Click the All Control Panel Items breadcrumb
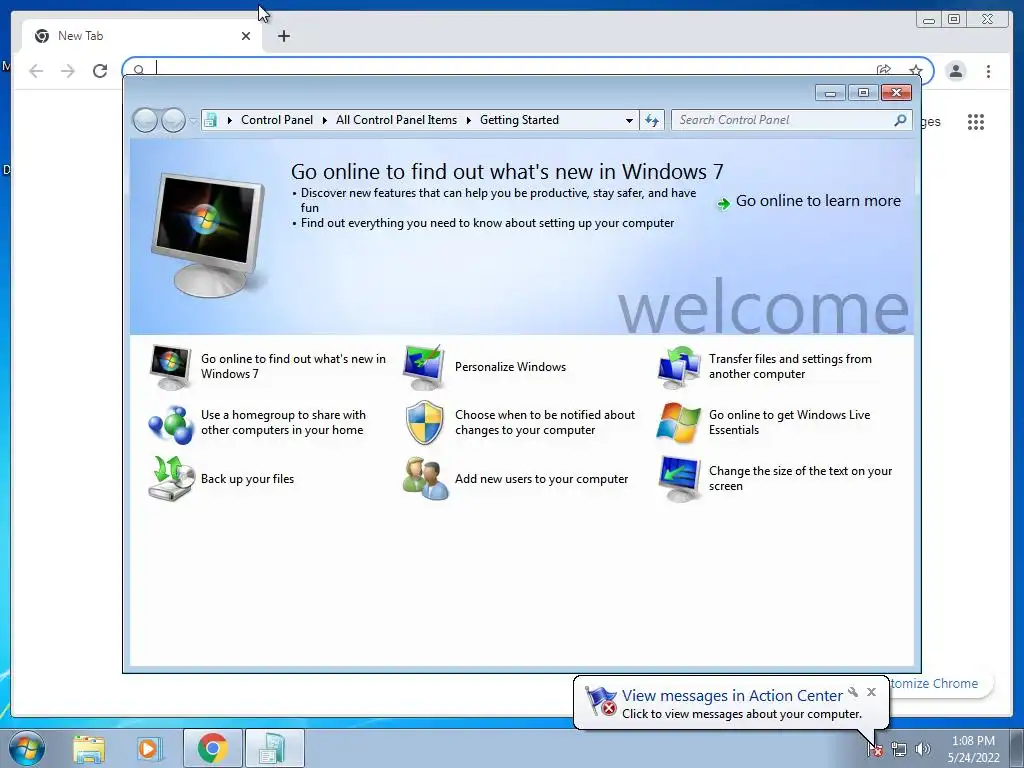The height and width of the screenshot is (768, 1024). point(396,120)
